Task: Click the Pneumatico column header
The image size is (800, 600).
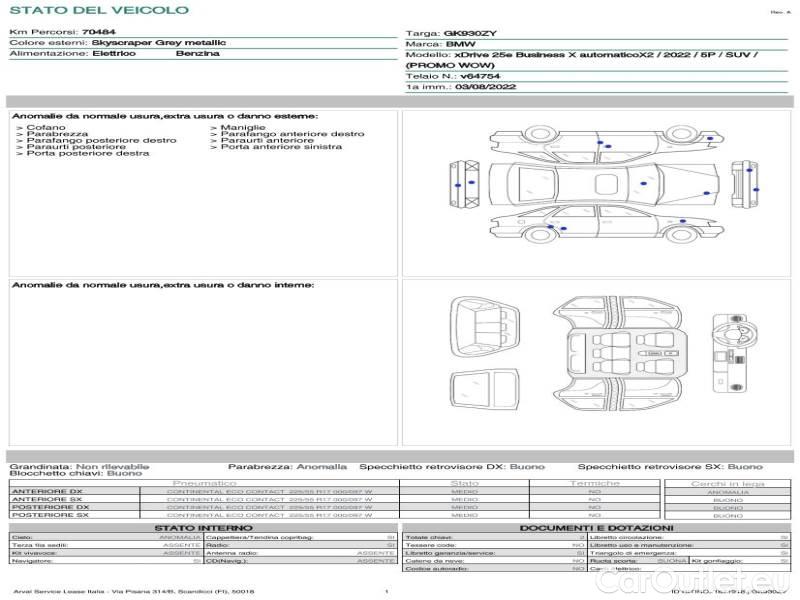Action: (x=232, y=483)
